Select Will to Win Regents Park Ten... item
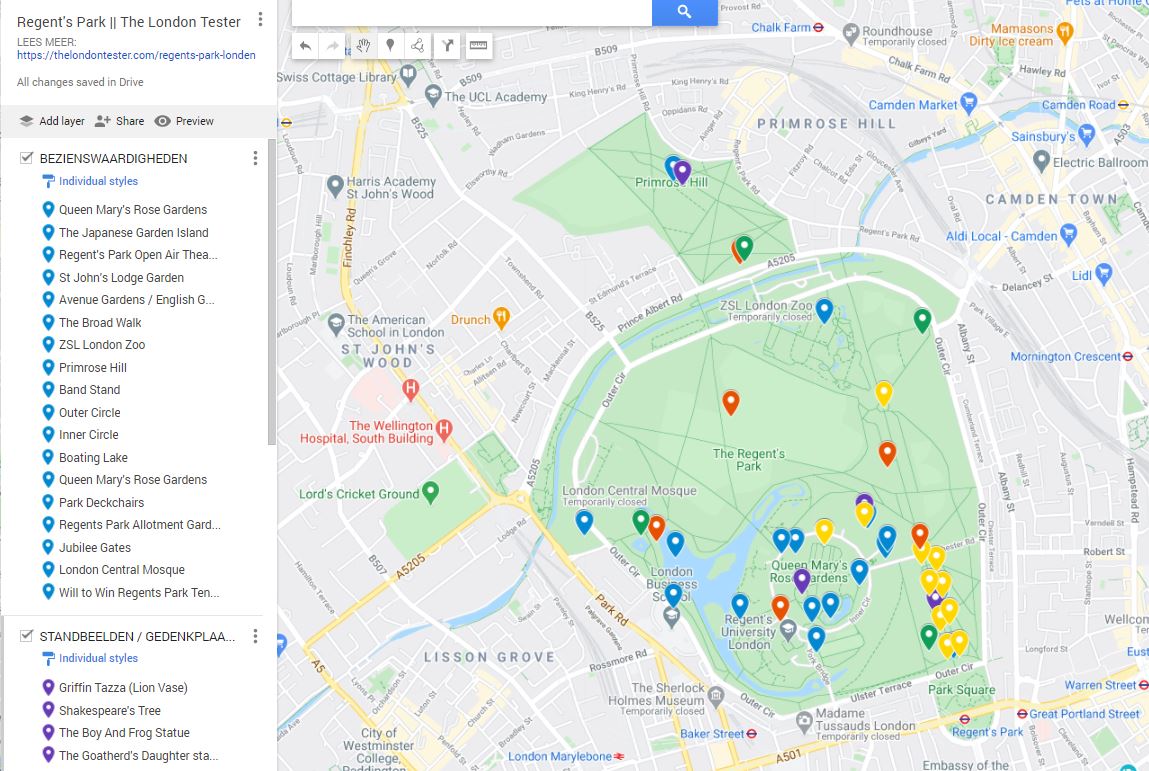The height and width of the screenshot is (771, 1149). point(138,592)
